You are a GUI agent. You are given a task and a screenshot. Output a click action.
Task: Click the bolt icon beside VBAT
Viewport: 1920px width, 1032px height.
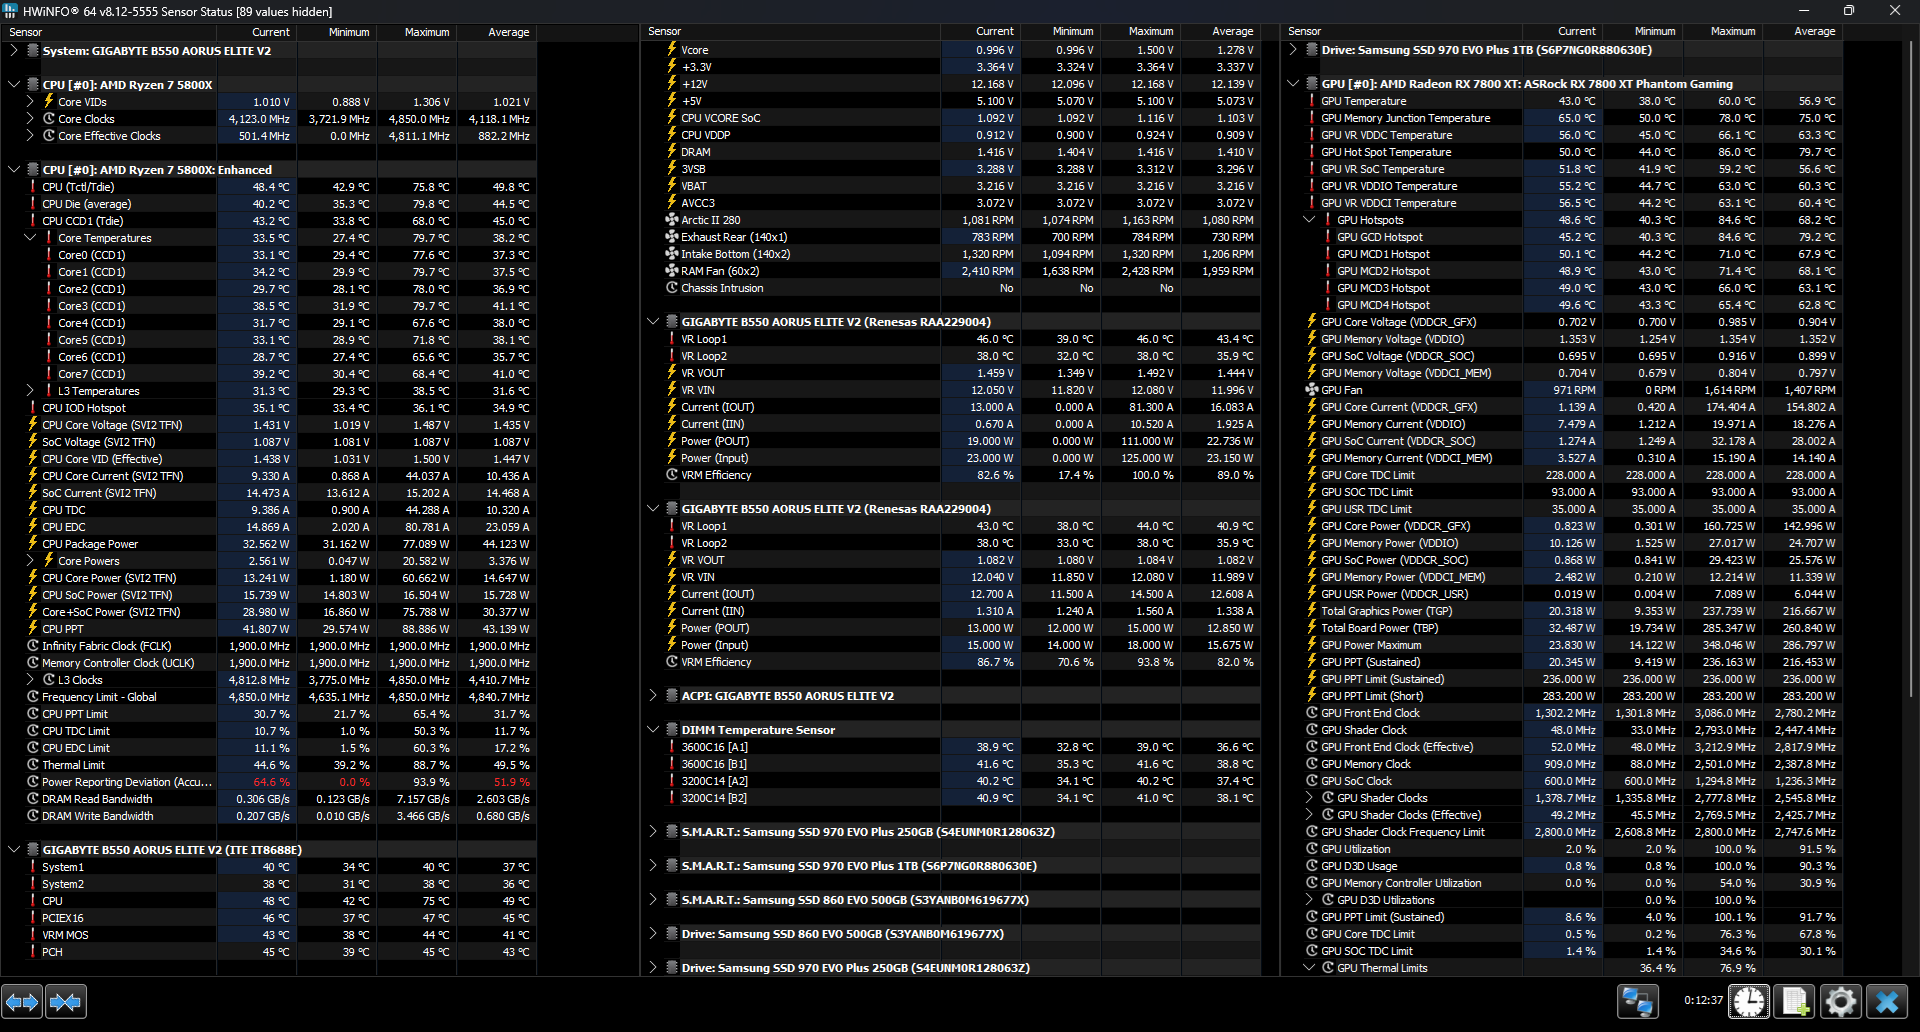pos(672,186)
